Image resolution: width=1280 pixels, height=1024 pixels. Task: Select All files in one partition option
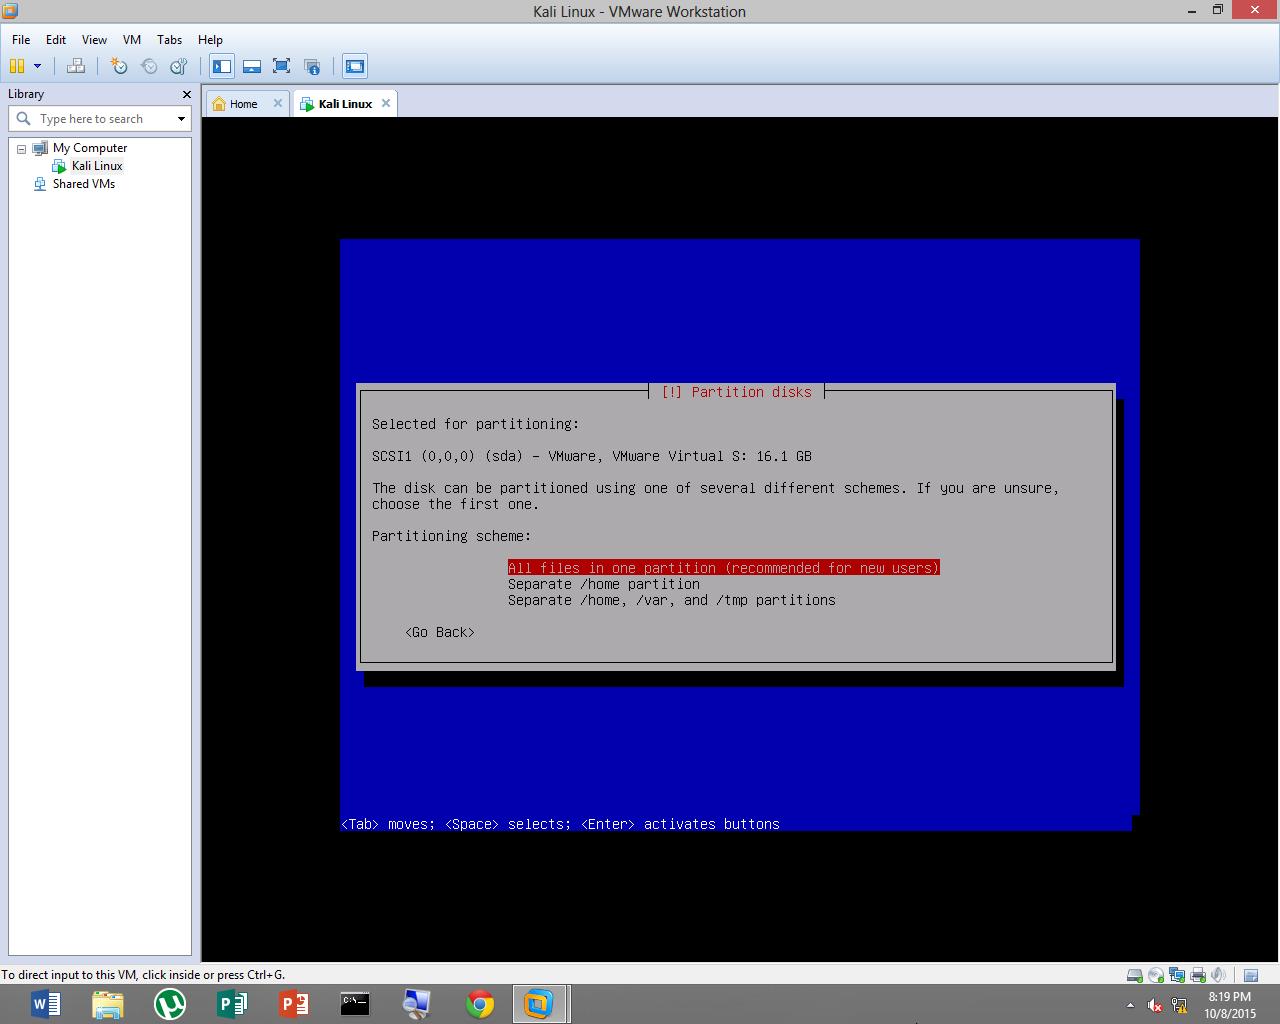[x=724, y=568]
